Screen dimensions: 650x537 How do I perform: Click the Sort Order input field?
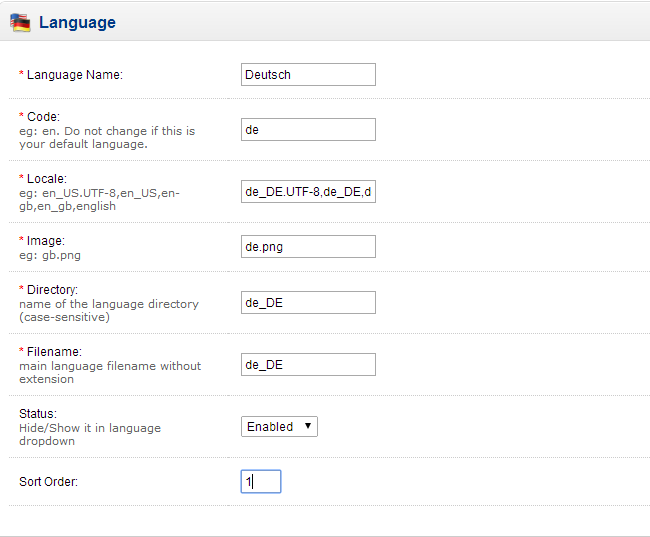click(261, 482)
